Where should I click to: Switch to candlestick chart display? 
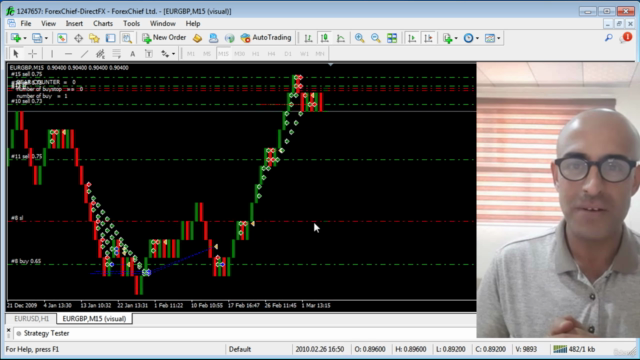point(325,38)
